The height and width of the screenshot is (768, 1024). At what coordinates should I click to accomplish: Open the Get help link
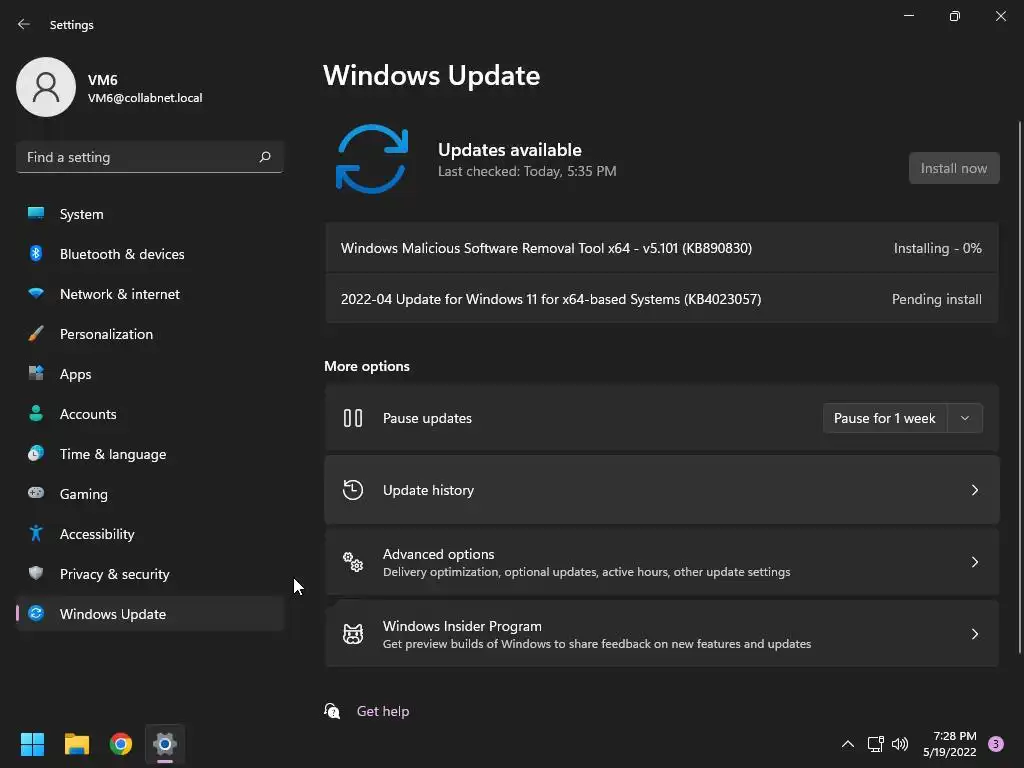[x=383, y=711]
